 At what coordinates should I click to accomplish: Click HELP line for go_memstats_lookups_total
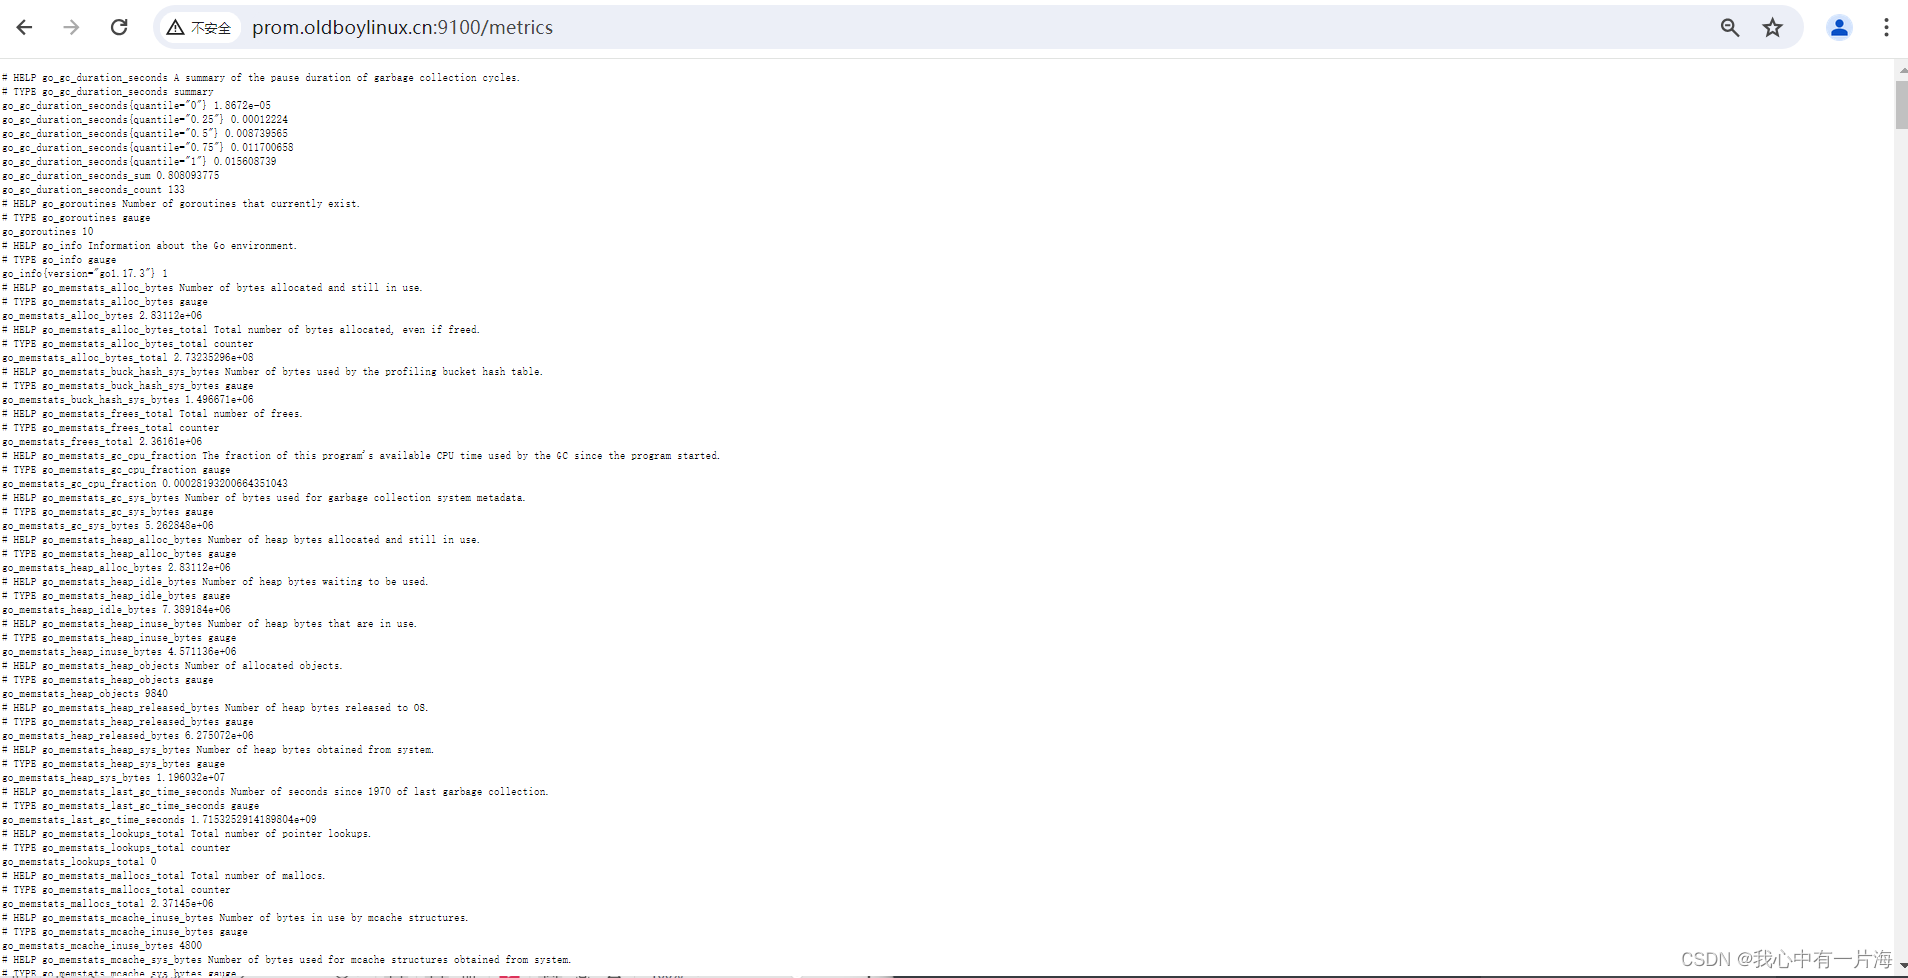coord(187,833)
